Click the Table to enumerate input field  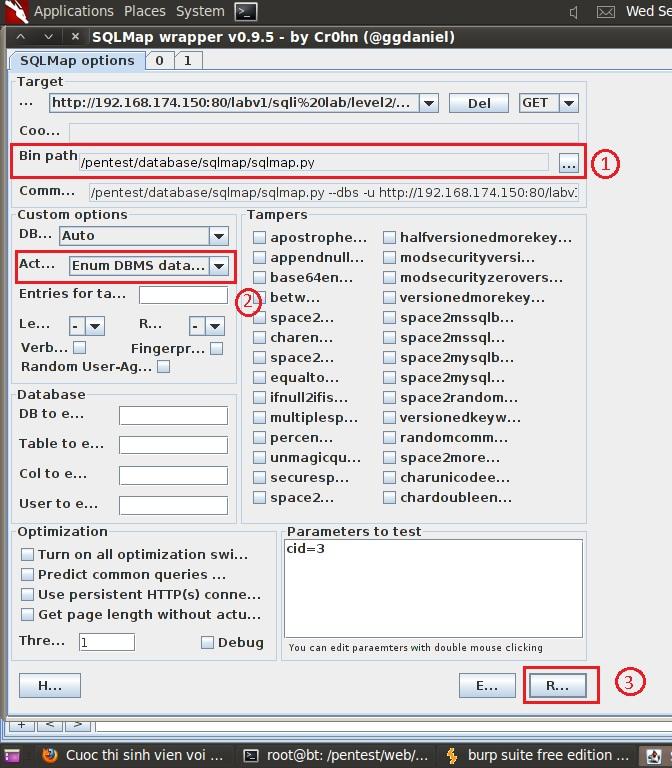click(173, 445)
